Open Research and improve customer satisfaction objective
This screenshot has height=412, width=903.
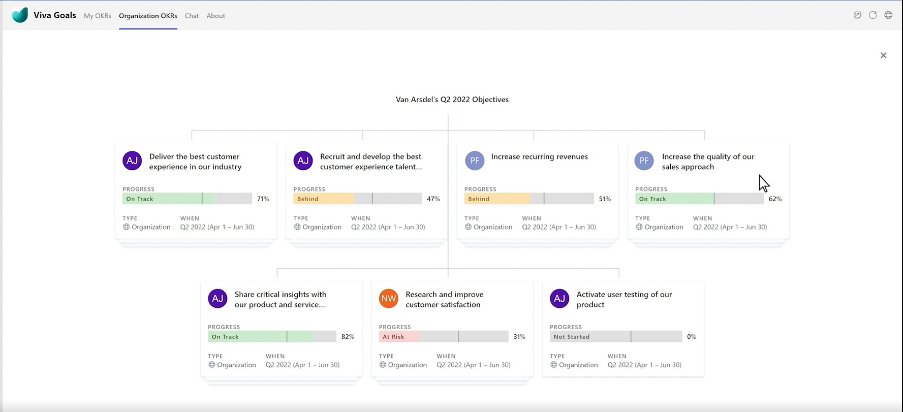[x=445, y=299]
